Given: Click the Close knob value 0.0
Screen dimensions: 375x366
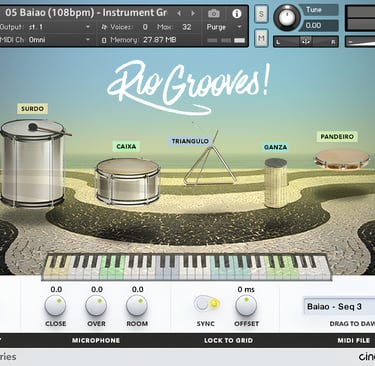Looking at the screenshot, I should click(x=56, y=289).
